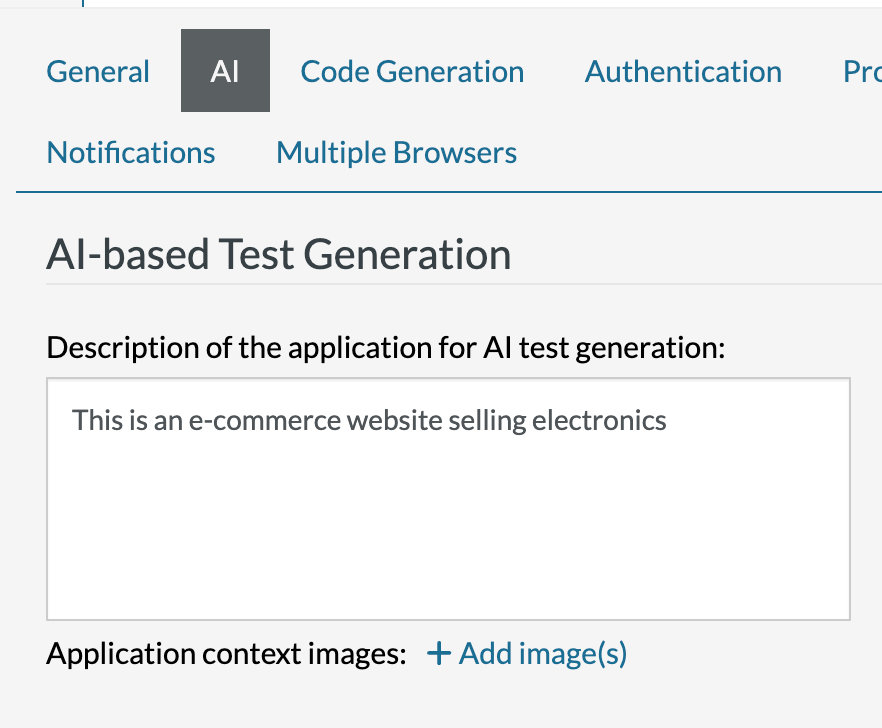882x728 pixels.
Task: Focus the application description text area
Action: coord(448,499)
